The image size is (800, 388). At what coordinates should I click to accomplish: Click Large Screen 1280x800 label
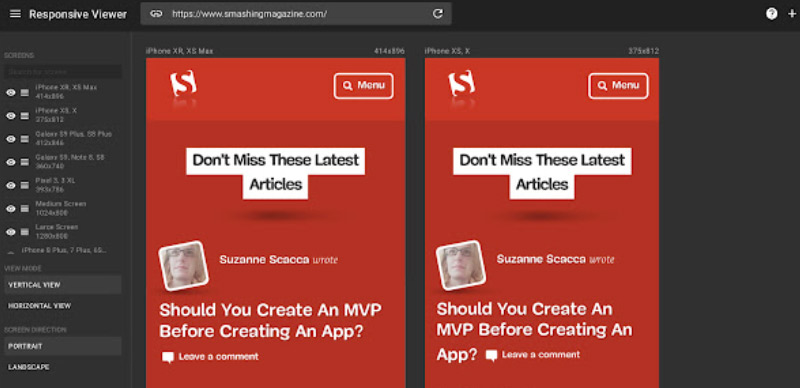pos(57,231)
